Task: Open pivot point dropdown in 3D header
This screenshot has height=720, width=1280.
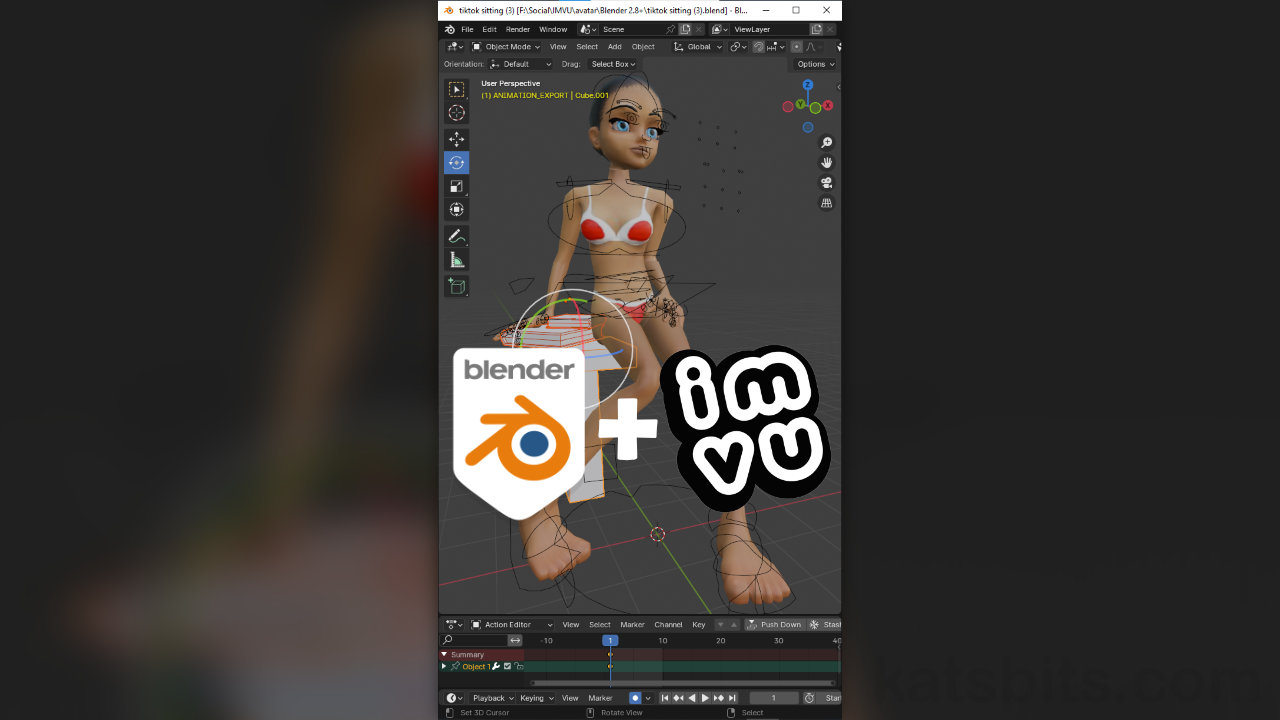Action: tap(738, 47)
